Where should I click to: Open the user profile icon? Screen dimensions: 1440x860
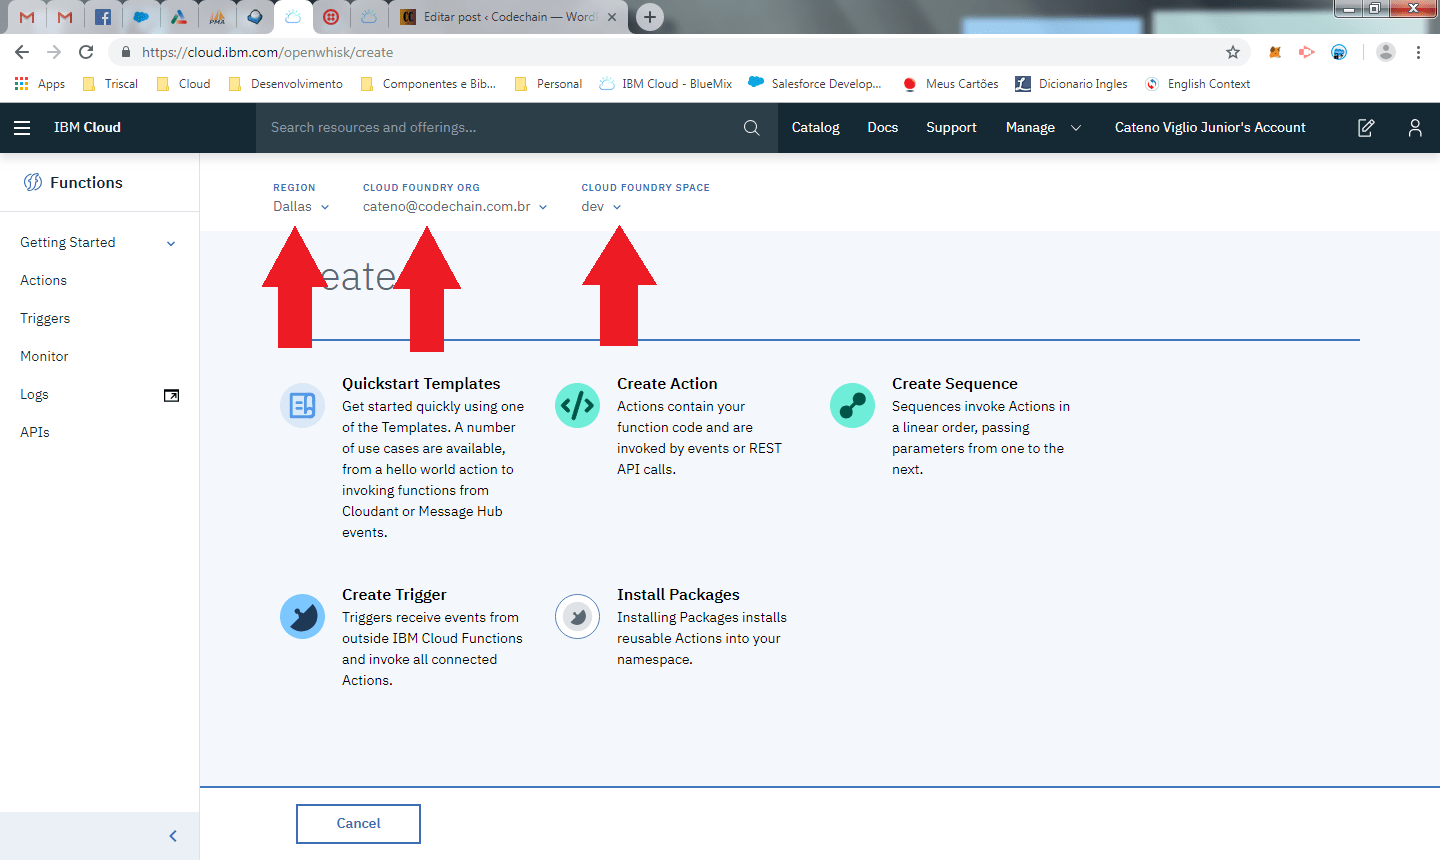(1415, 128)
